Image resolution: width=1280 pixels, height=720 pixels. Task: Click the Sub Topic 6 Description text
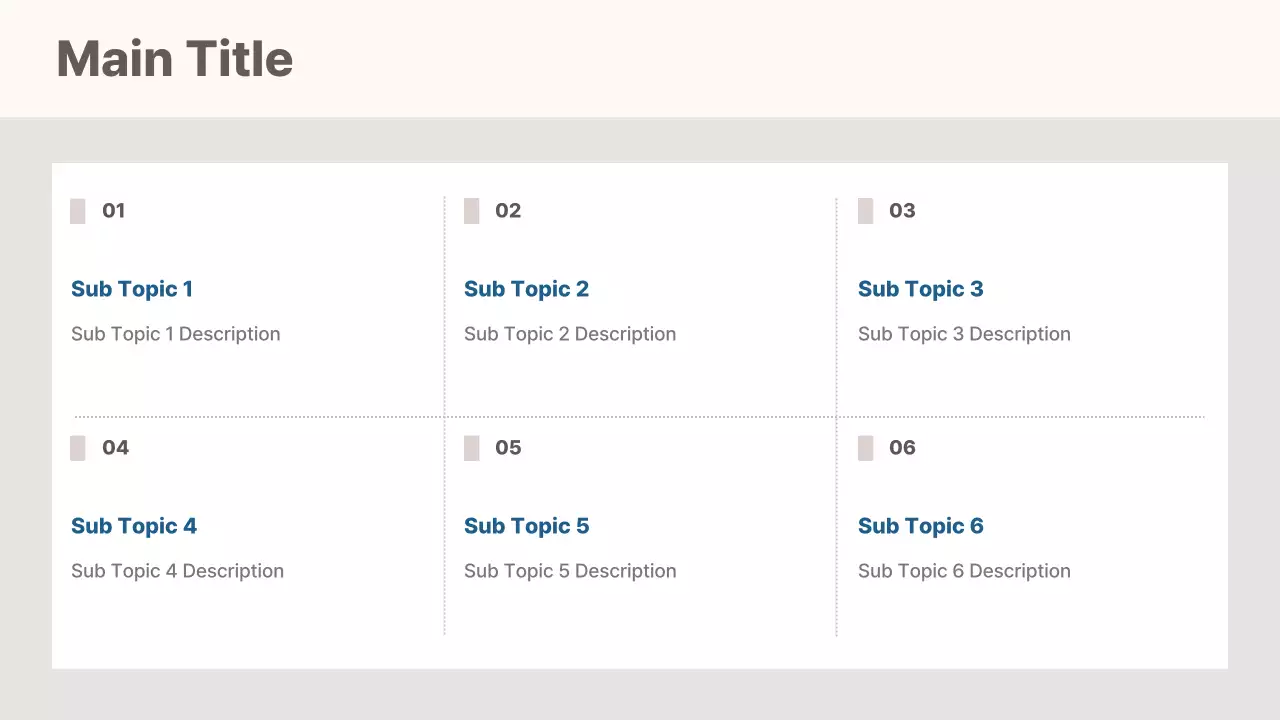tap(964, 571)
